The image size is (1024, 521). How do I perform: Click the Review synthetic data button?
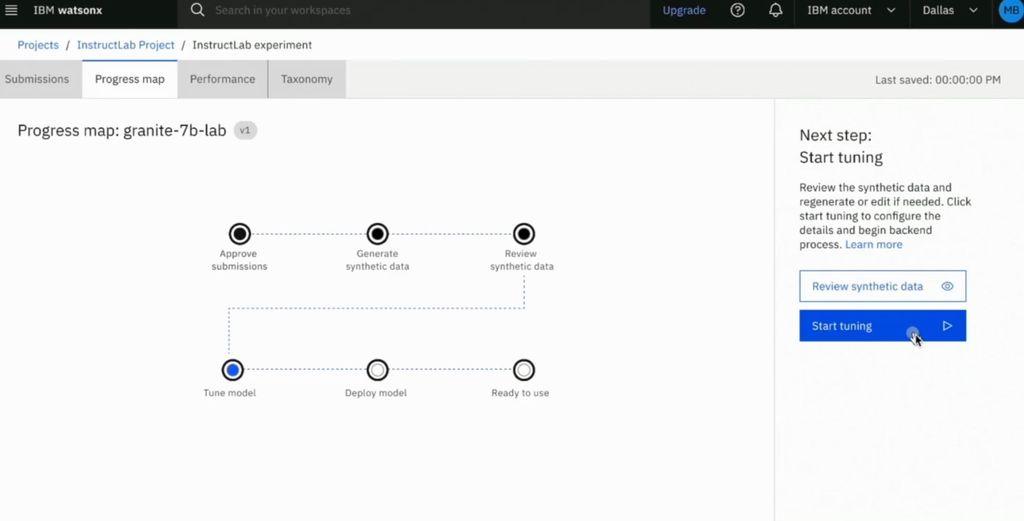(882, 286)
